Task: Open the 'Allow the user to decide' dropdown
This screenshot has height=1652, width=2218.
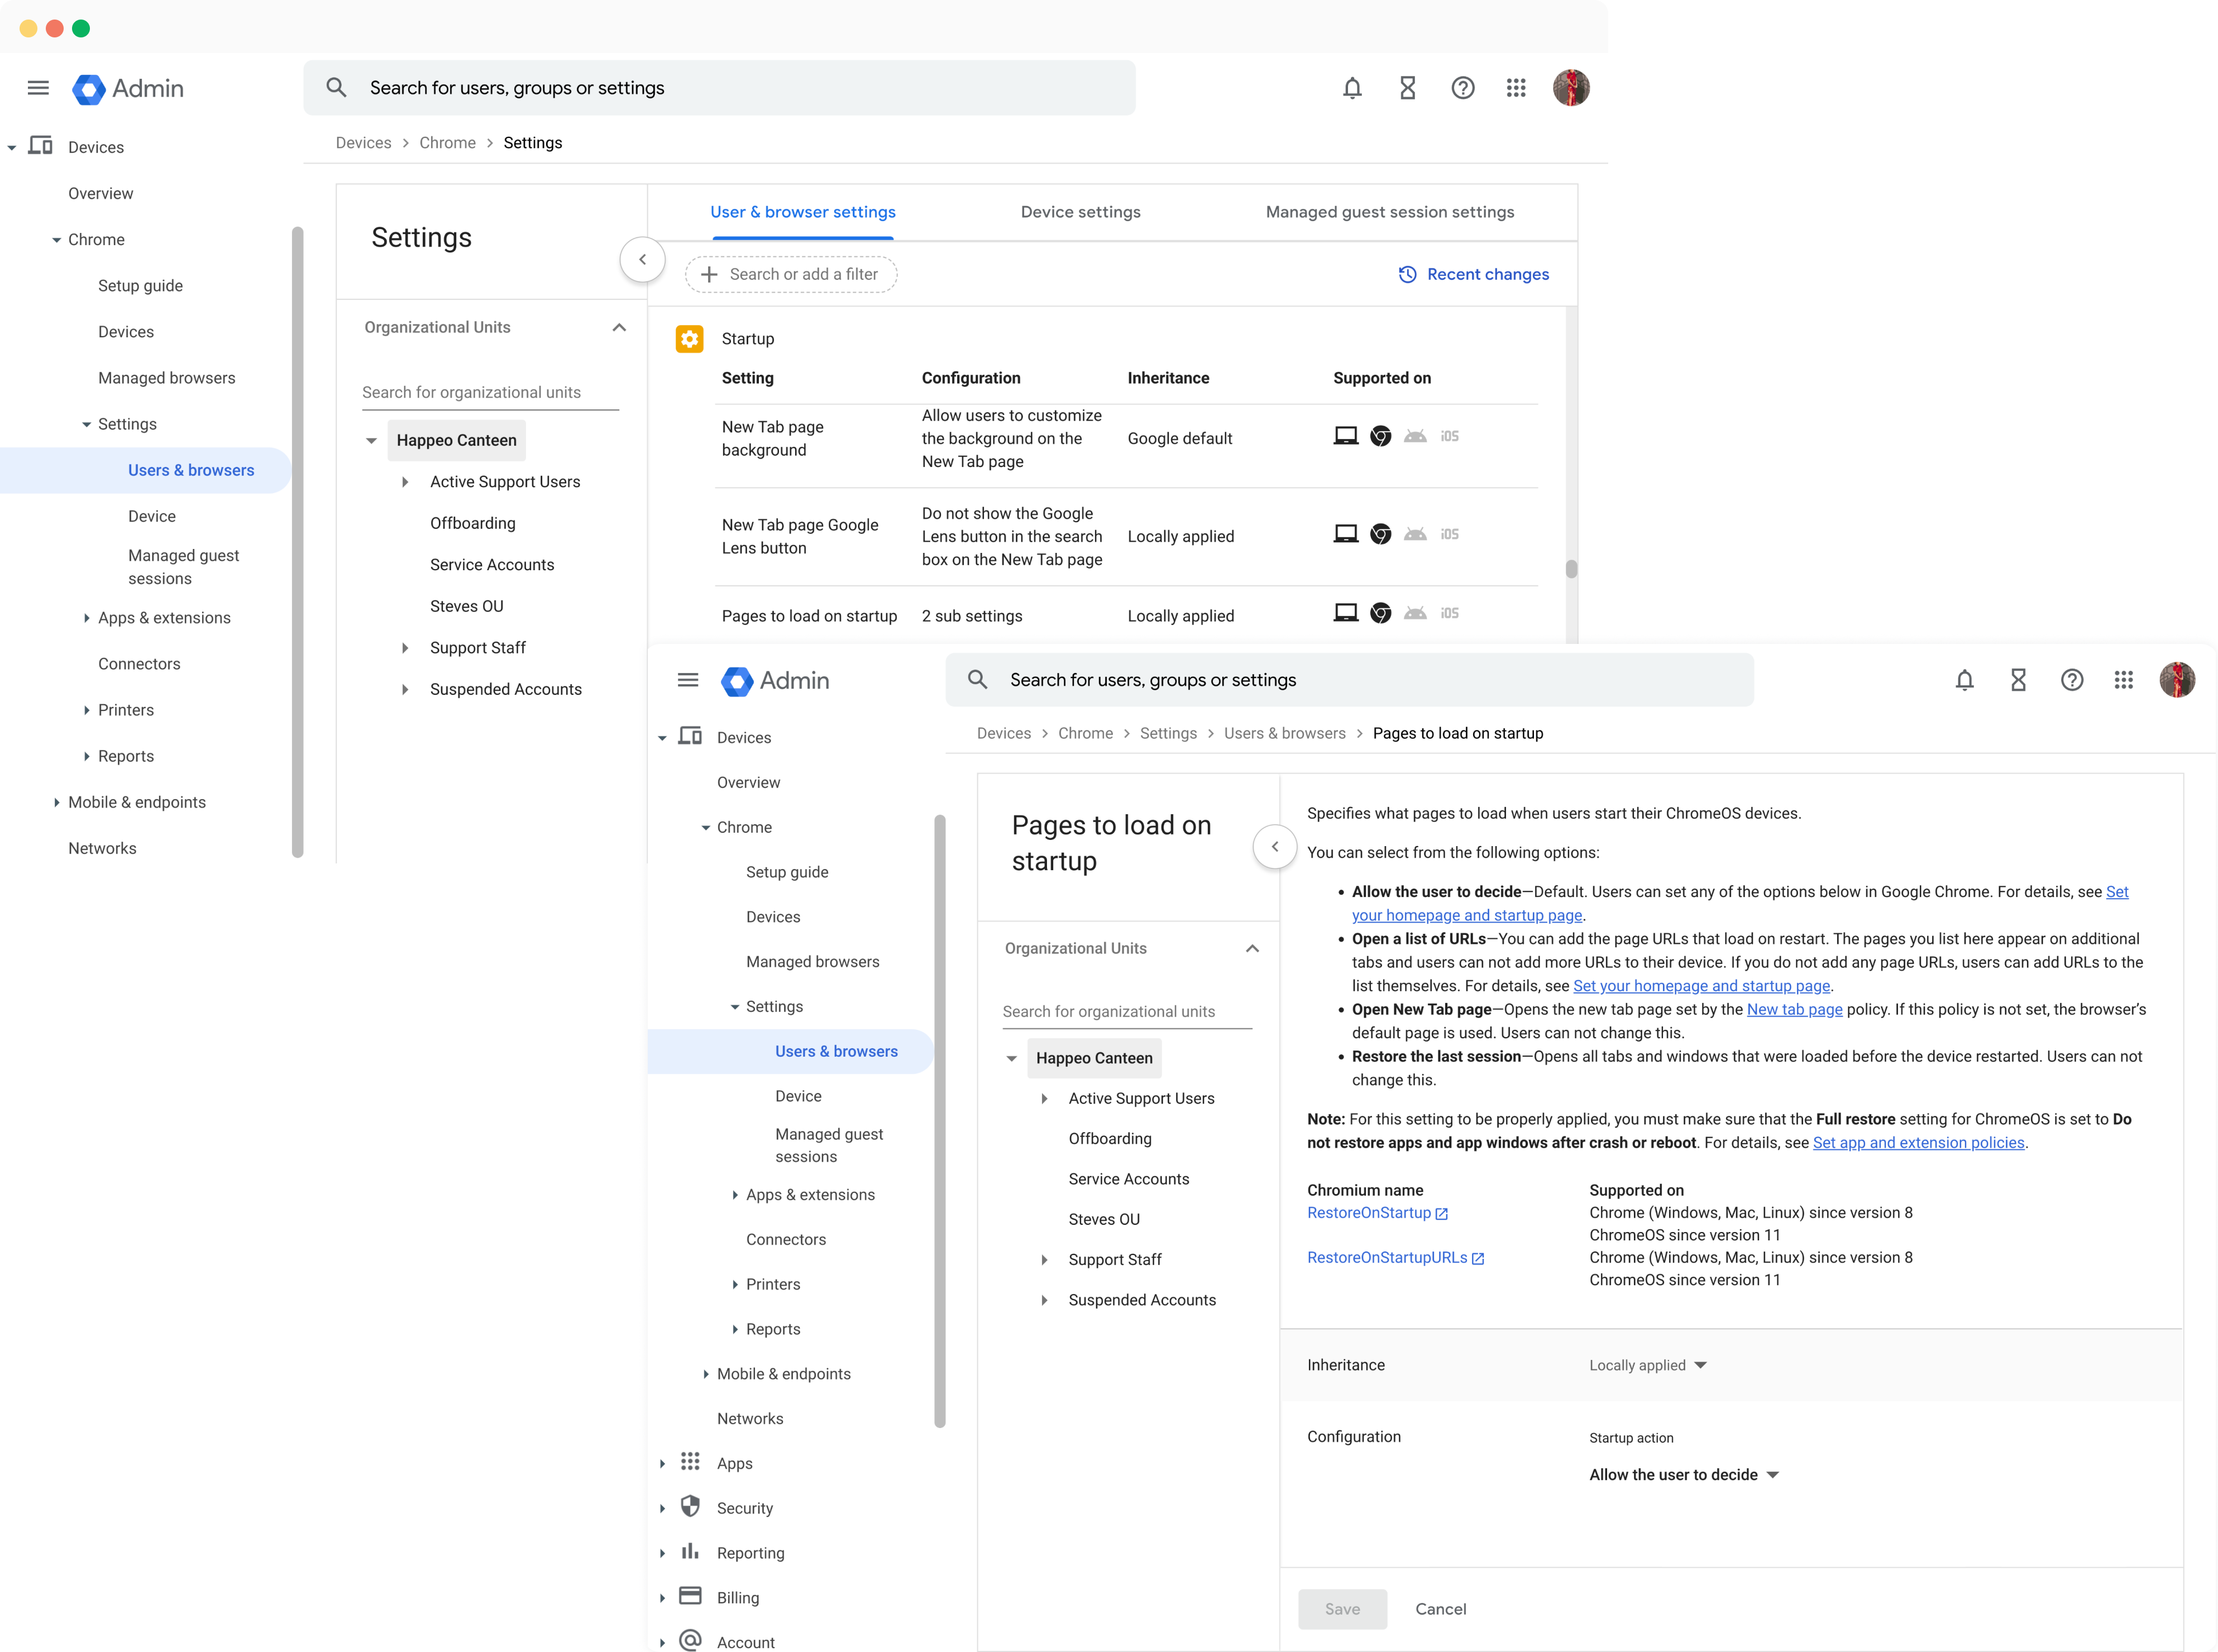Action: point(1683,1475)
